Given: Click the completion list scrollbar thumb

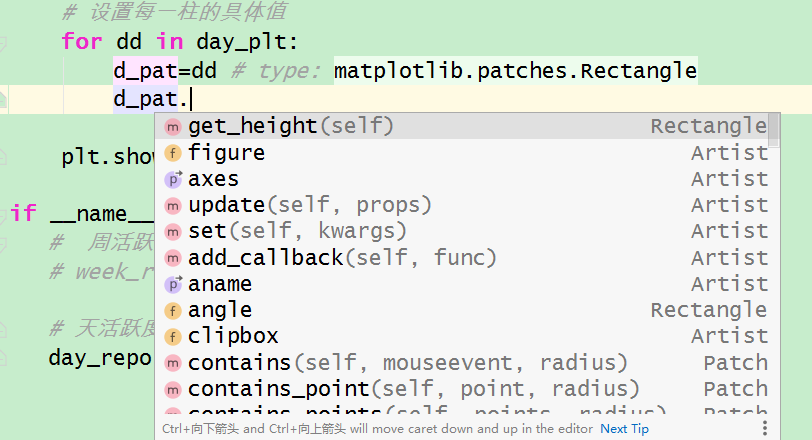Looking at the screenshot, I should pos(774,130).
